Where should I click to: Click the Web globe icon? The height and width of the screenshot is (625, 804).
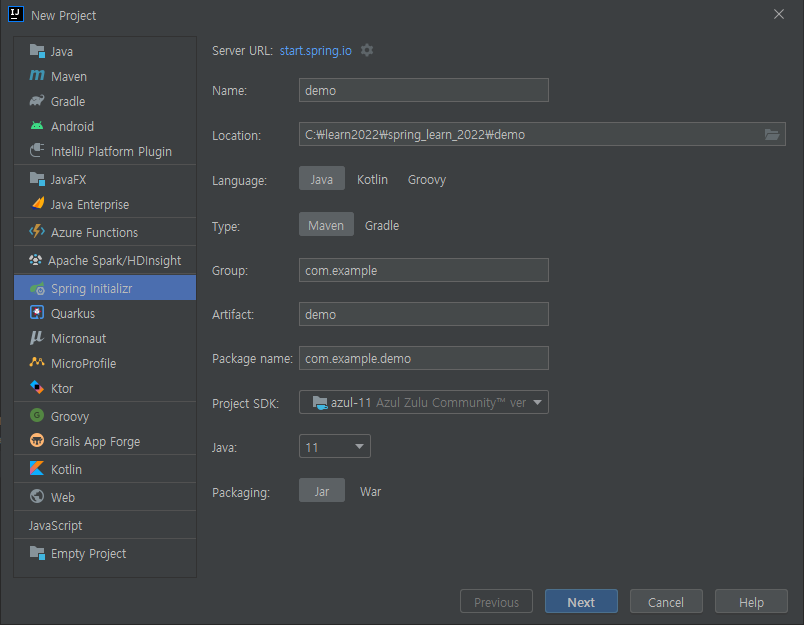[37, 496]
